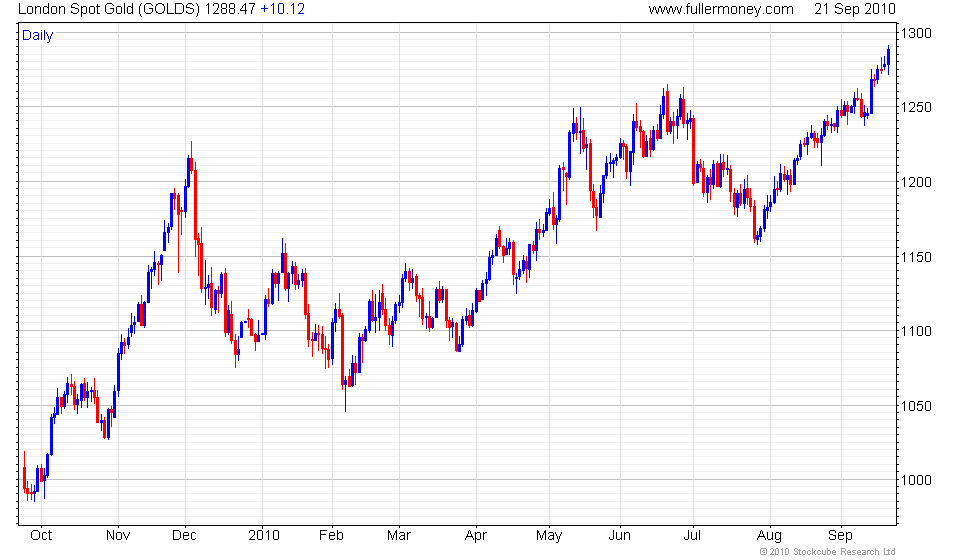Image resolution: width=980 pixels, height=560 pixels.
Task: Click the Feb month axis label
Action: click(331, 535)
